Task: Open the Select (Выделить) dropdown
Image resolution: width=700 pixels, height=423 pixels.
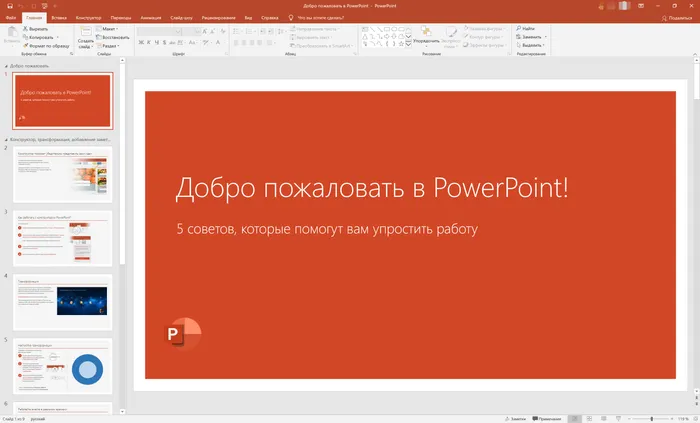Action: (x=530, y=45)
